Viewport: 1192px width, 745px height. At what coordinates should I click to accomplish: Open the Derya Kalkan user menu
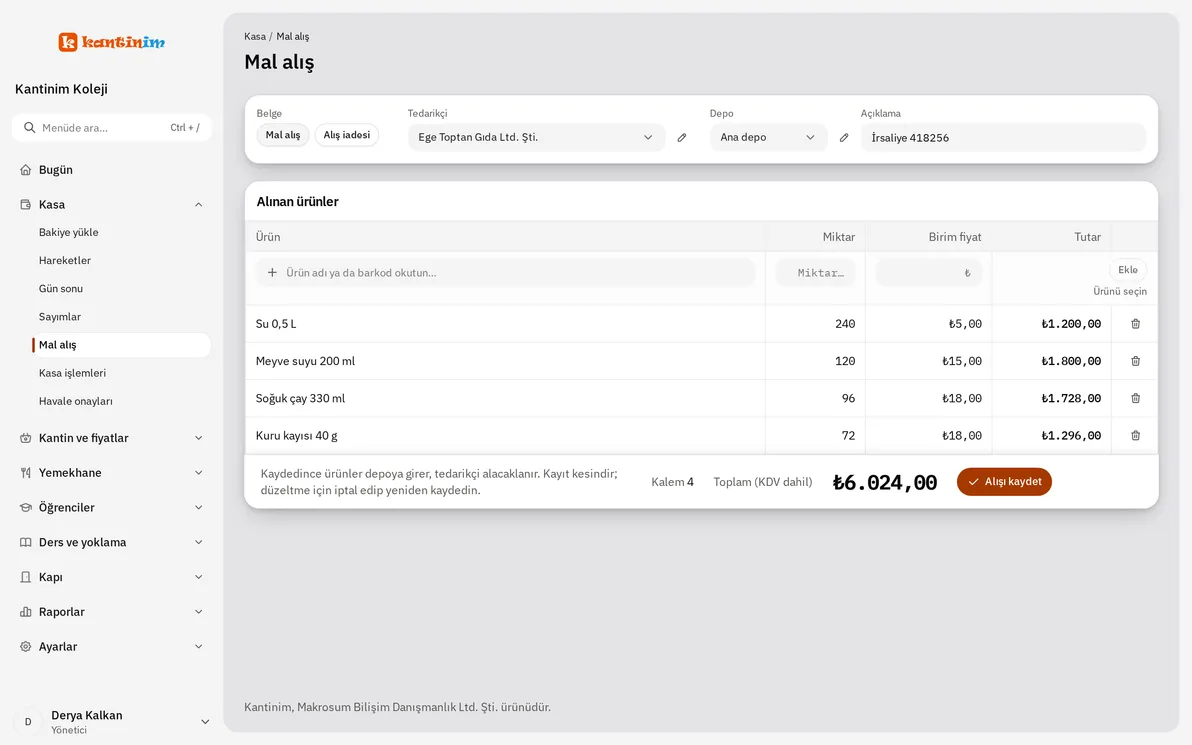pos(112,721)
